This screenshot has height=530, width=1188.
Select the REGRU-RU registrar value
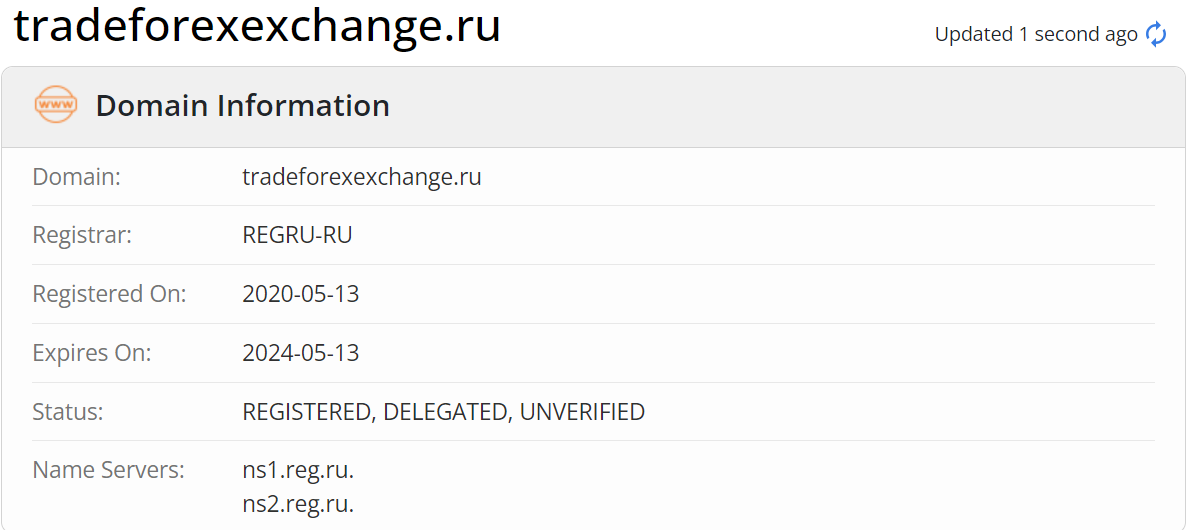297,235
